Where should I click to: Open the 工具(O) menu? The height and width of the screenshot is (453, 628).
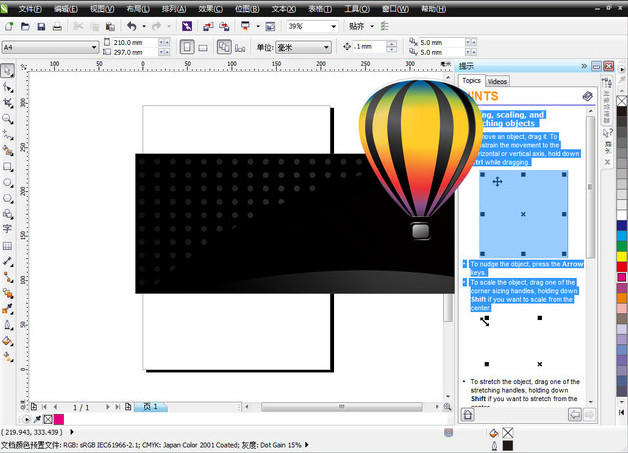pyautogui.click(x=357, y=9)
